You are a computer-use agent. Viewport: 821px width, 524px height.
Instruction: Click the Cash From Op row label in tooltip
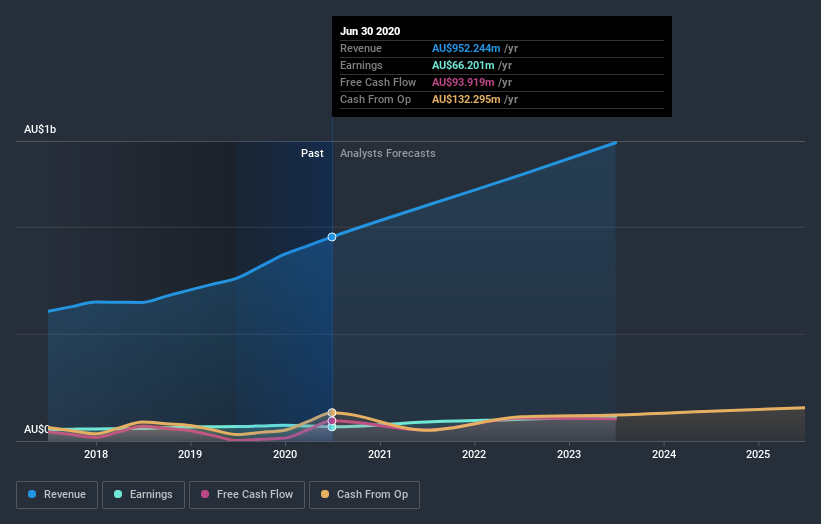point(375,99)
